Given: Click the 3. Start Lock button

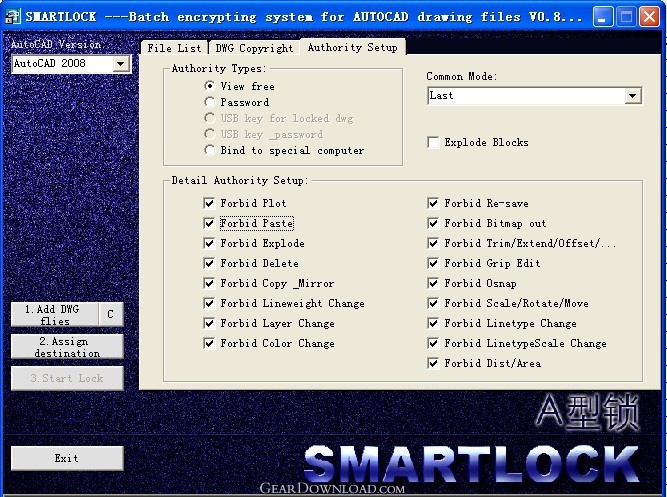Looking at the screenshot, I should (67, 378).
